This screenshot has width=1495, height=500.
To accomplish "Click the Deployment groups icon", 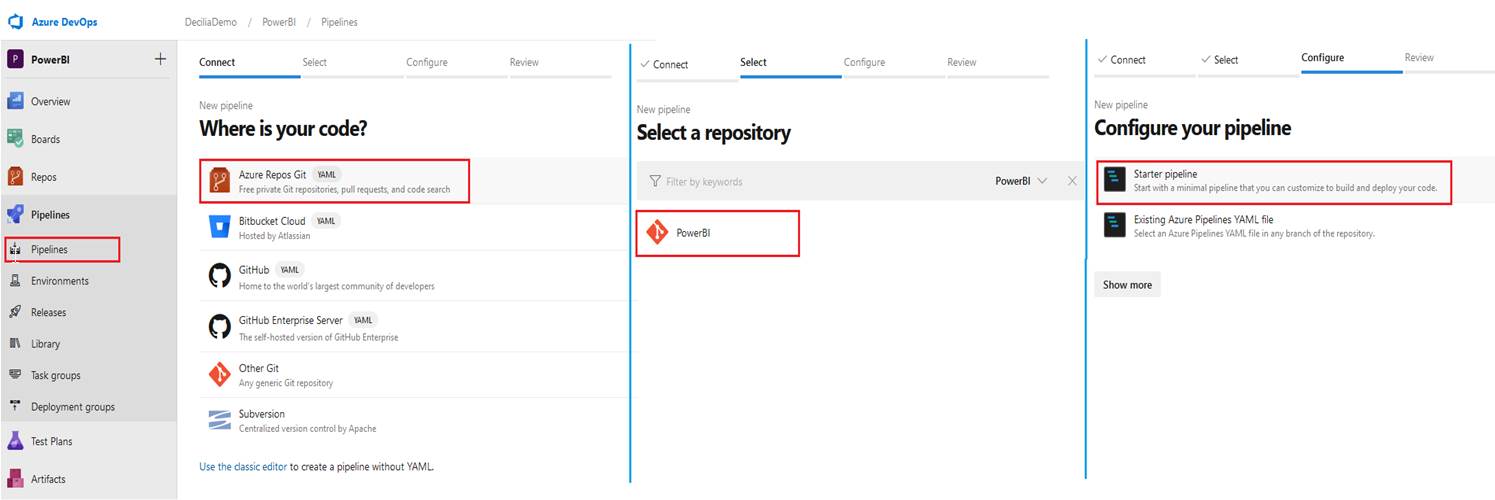I will tap(15, 406).
